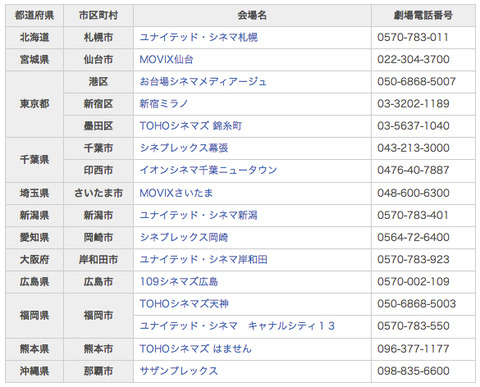Select phone number 0570-002-109

(x=413, y=282)
